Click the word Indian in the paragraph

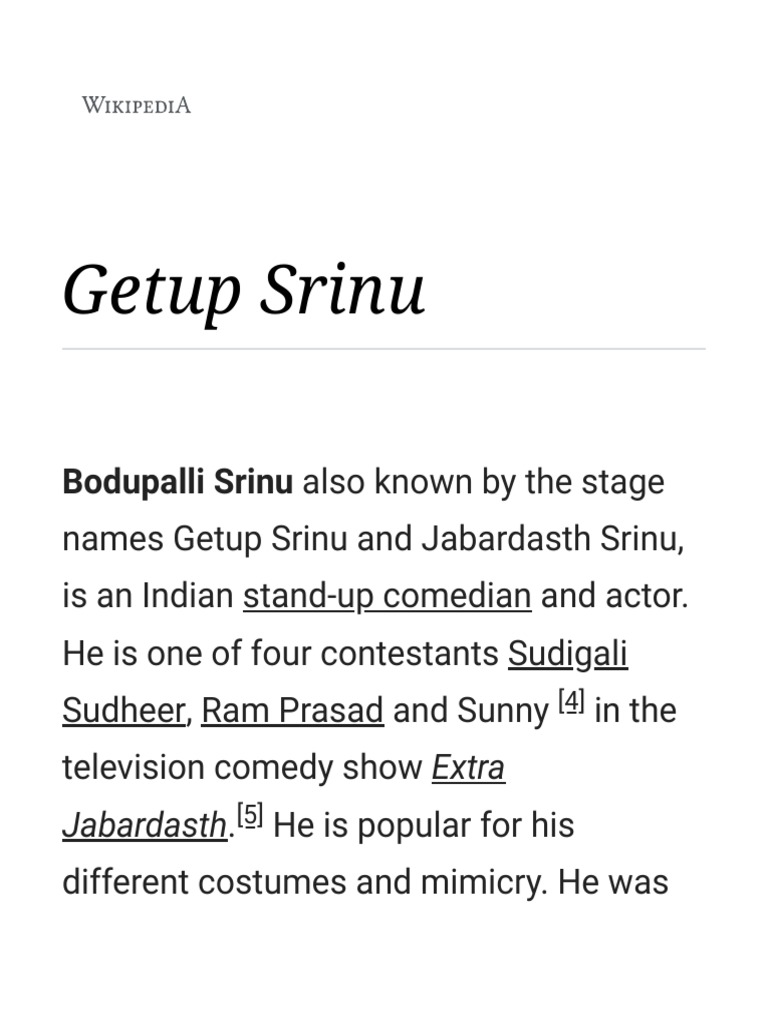tap(187, 596)
